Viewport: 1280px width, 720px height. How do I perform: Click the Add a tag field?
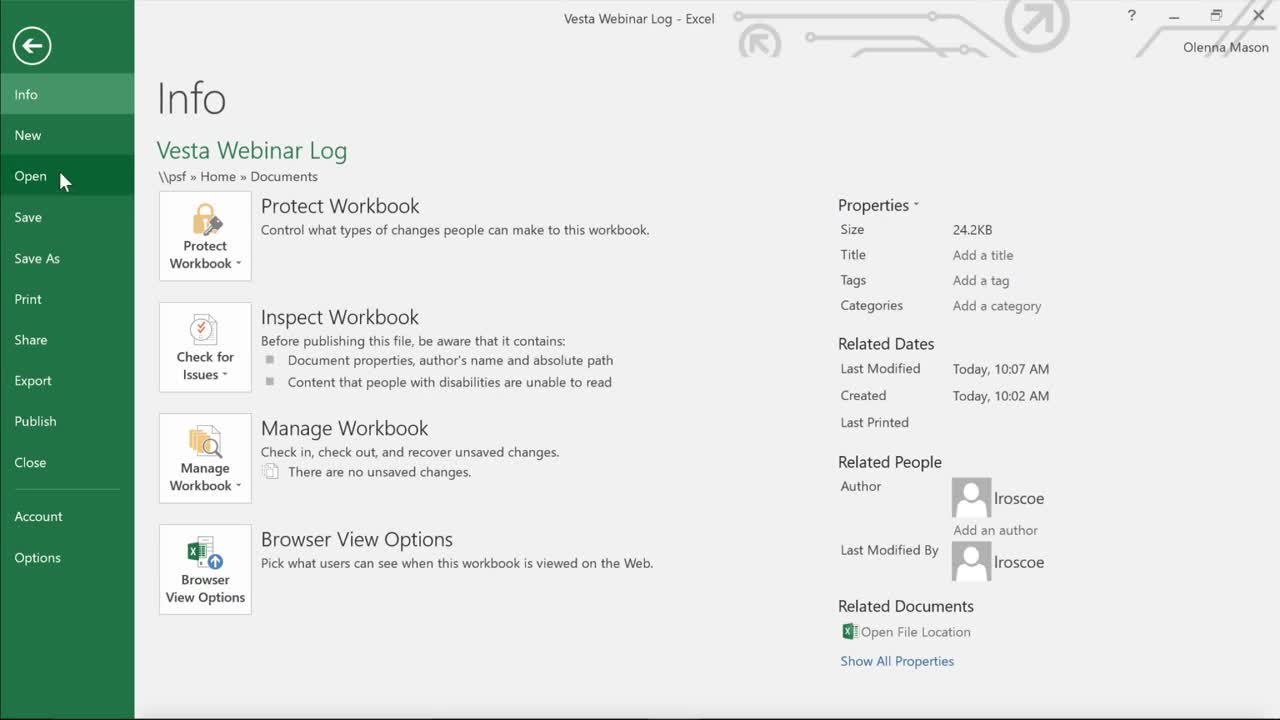point(981,281)
